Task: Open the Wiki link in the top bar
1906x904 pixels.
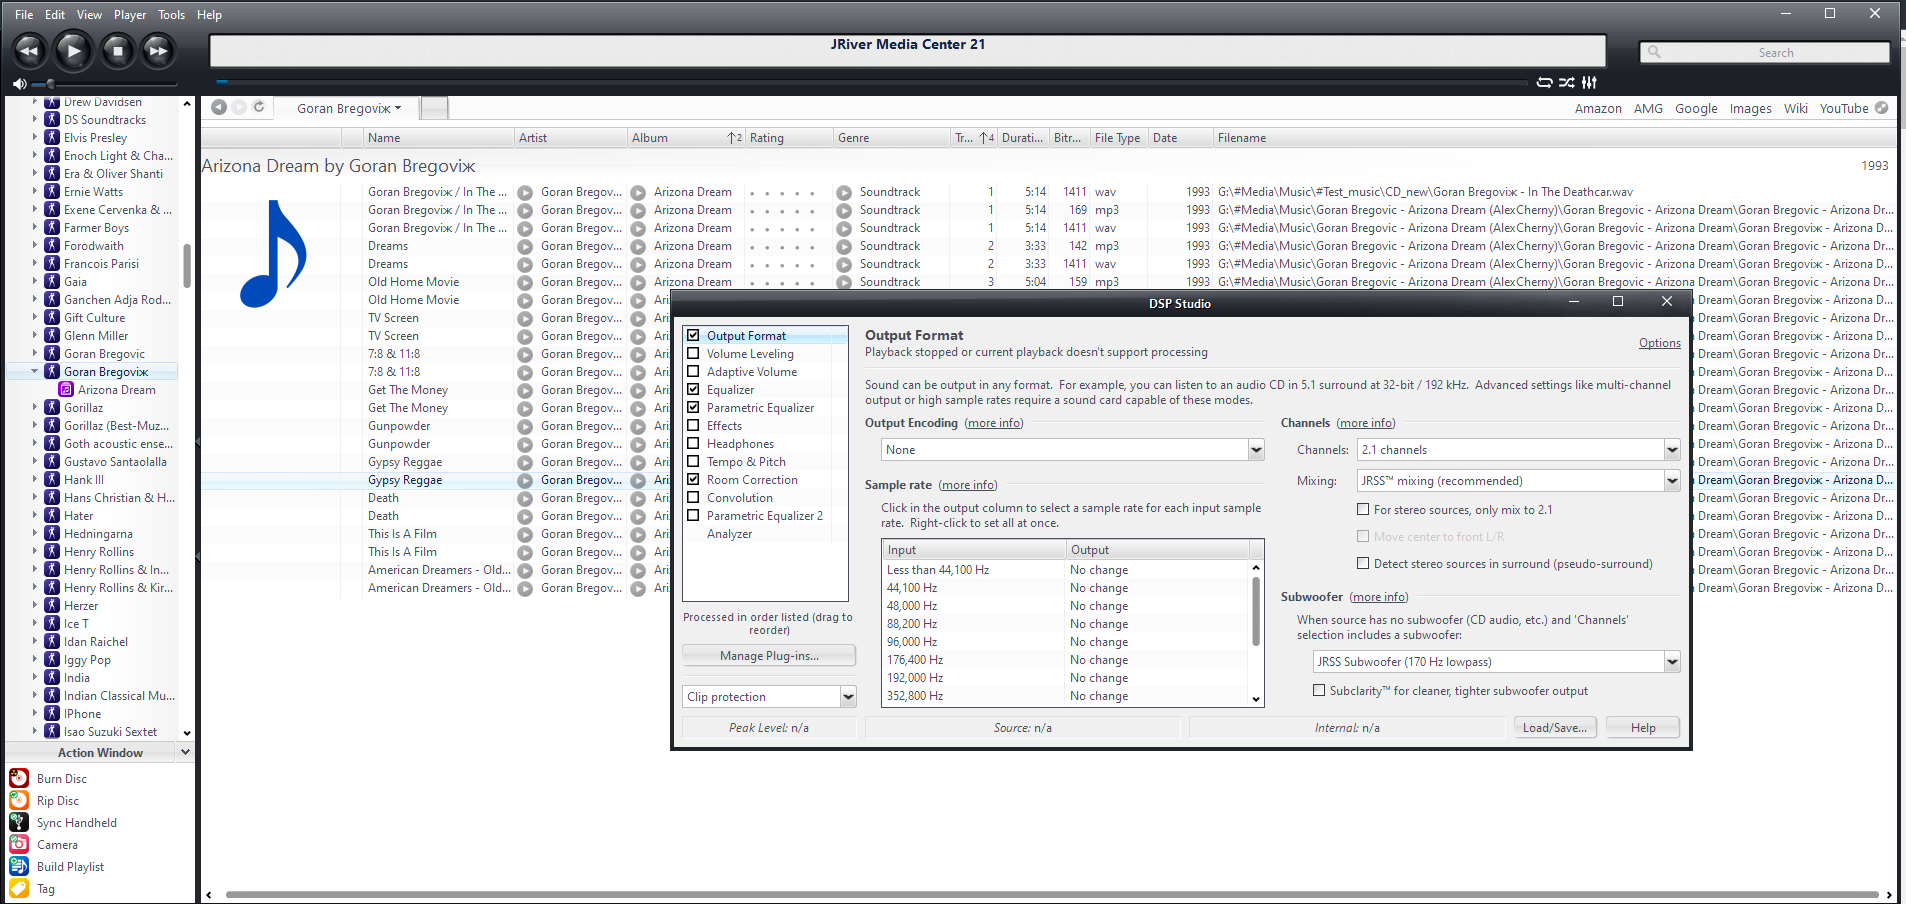Action: [x=1795, y=108]
